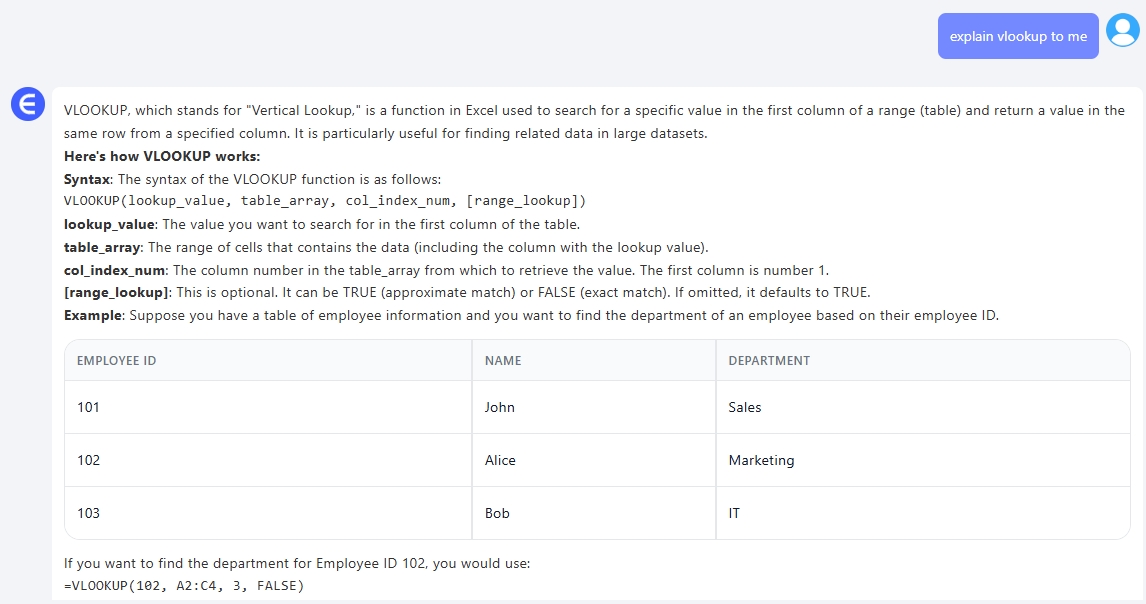This screenshot has width=1146, height=604.
Task: Select the NAME column header
Action: (503, 360)
